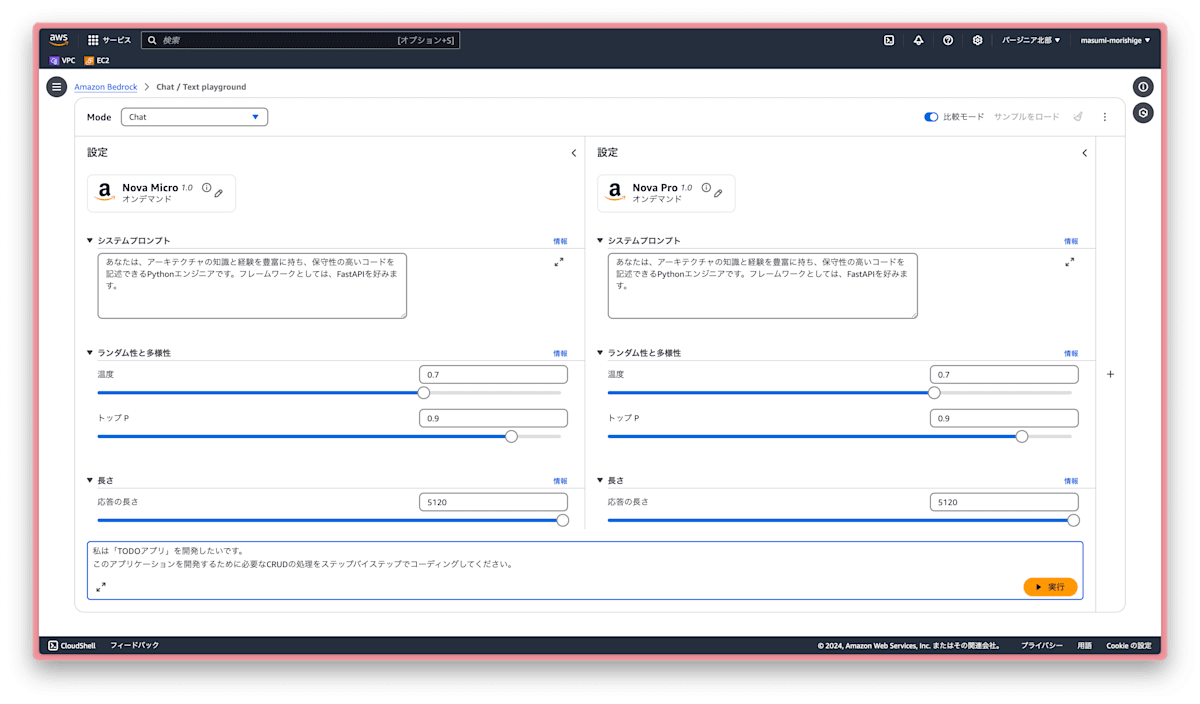
Task: Open 情報 link for Nova Micro system prompt
Action: tap(560, 241)
